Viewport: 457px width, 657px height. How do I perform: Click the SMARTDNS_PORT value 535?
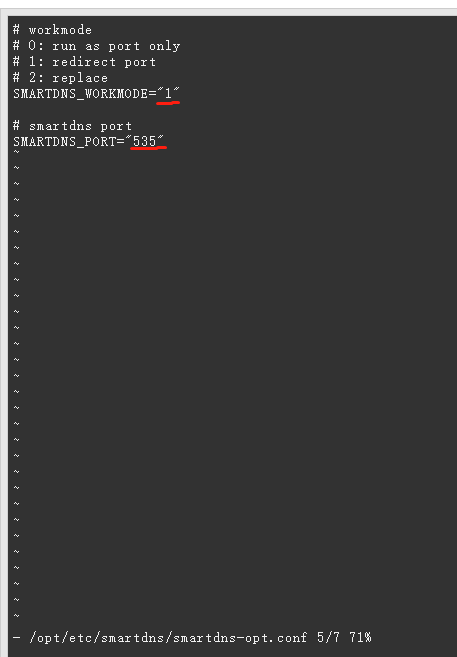[x=144, y=141]
